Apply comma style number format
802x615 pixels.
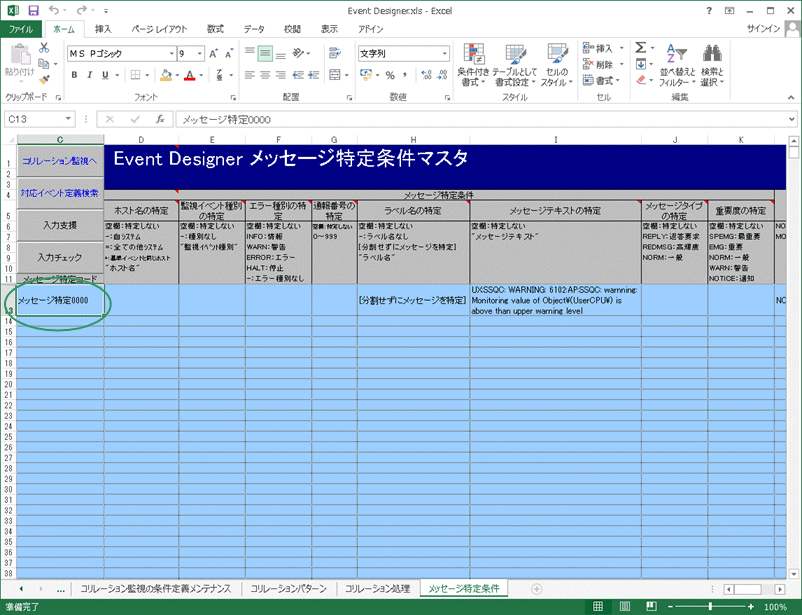405,75
